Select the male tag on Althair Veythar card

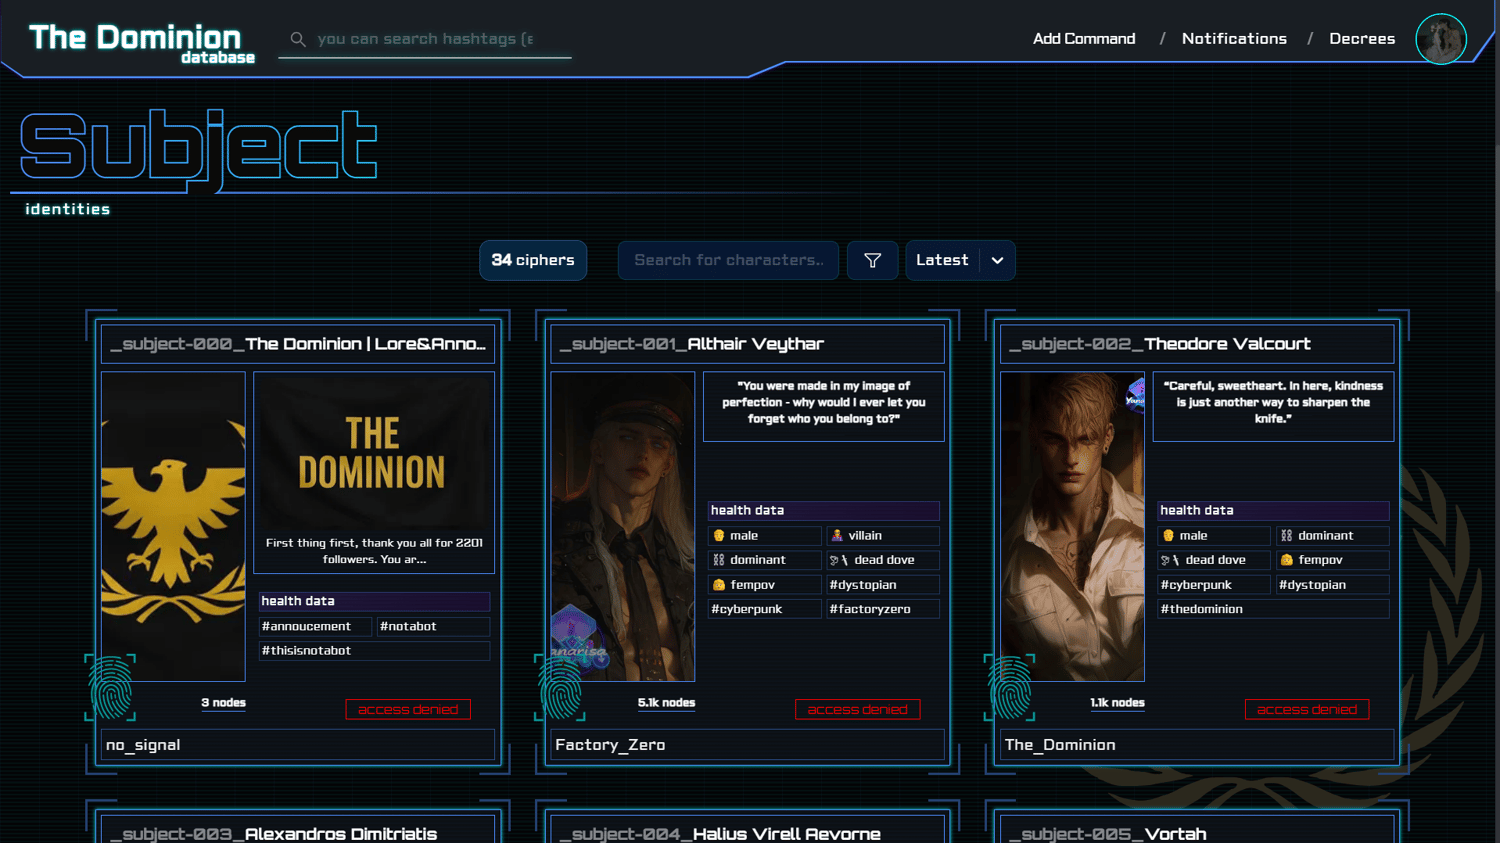765,536
